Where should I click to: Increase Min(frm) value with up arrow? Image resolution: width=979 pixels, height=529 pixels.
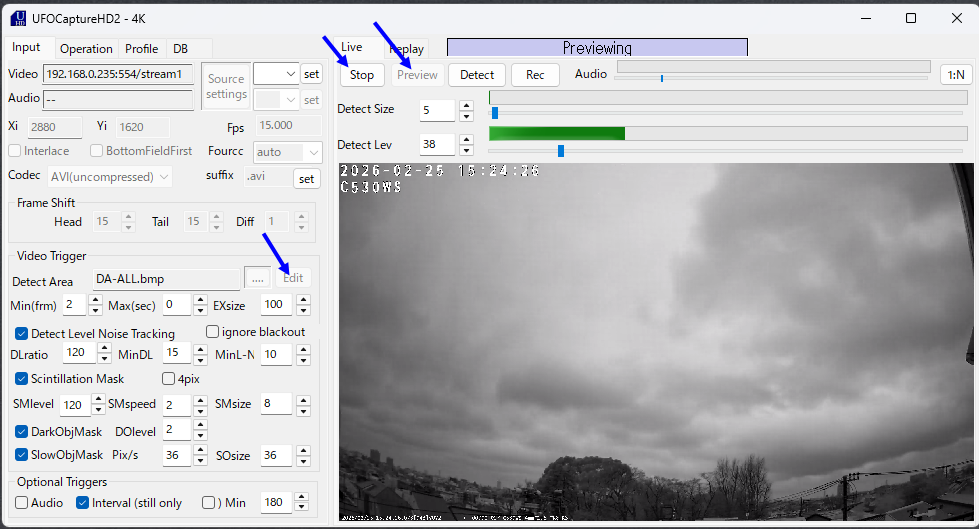tap(95, 300)
